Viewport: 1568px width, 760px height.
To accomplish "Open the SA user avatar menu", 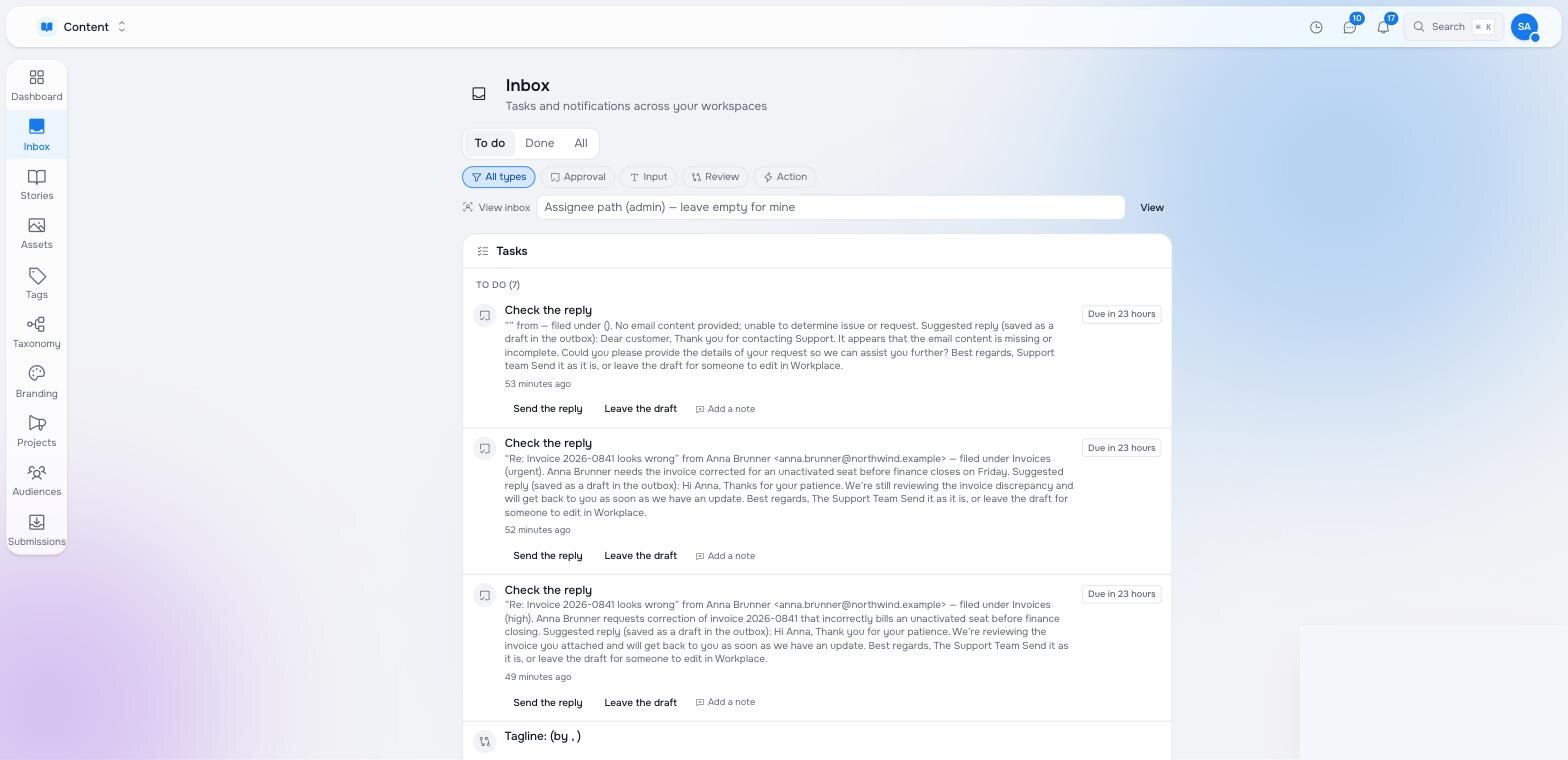I will tap(1524, 27).
